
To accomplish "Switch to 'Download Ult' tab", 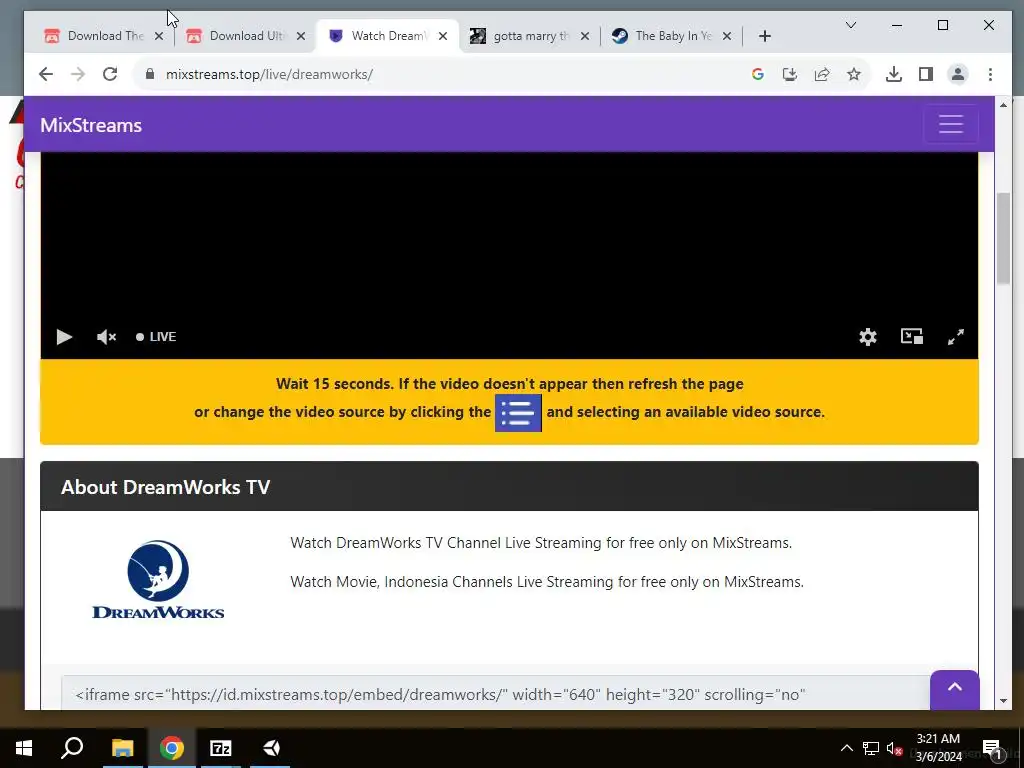I will 246,36.
